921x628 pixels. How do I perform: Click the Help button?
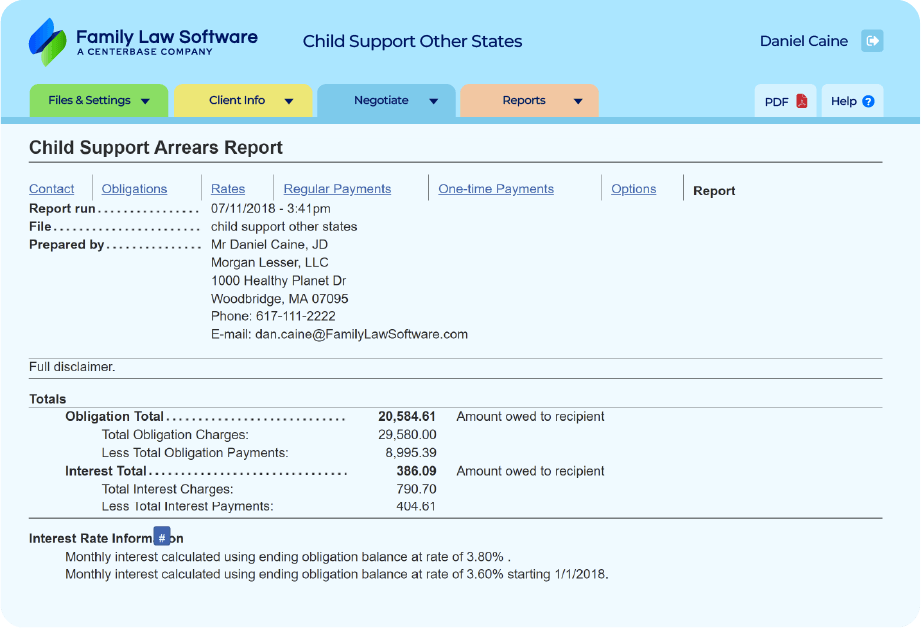tap(852, 101)
